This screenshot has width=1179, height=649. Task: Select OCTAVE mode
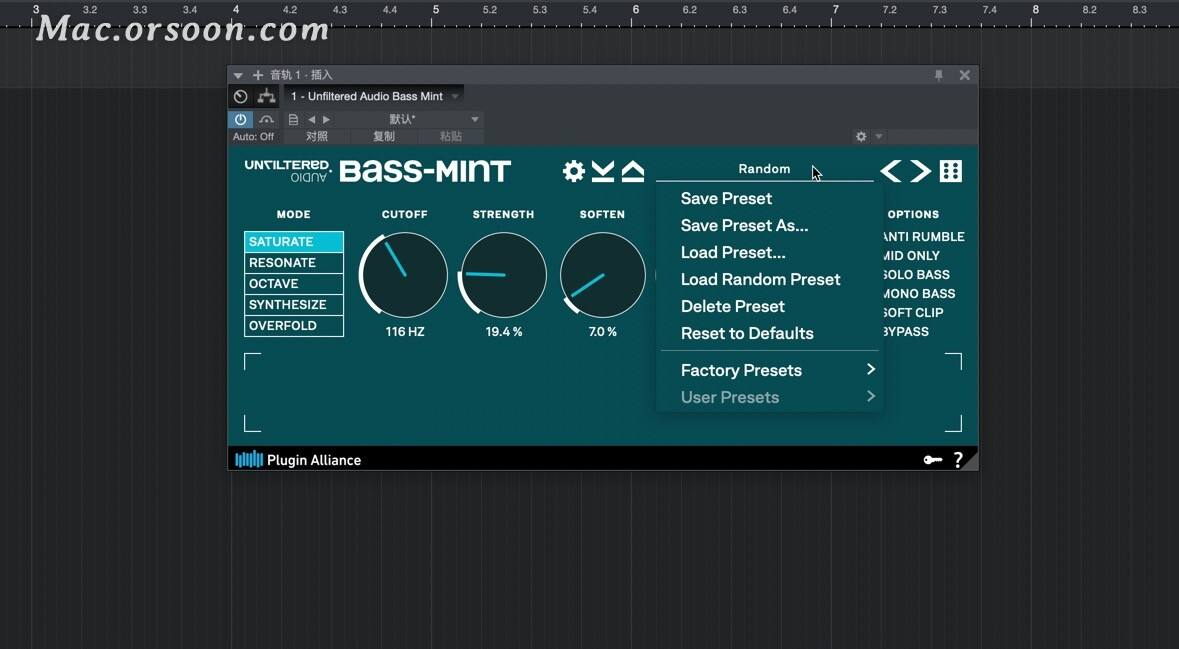coord(294,284)
